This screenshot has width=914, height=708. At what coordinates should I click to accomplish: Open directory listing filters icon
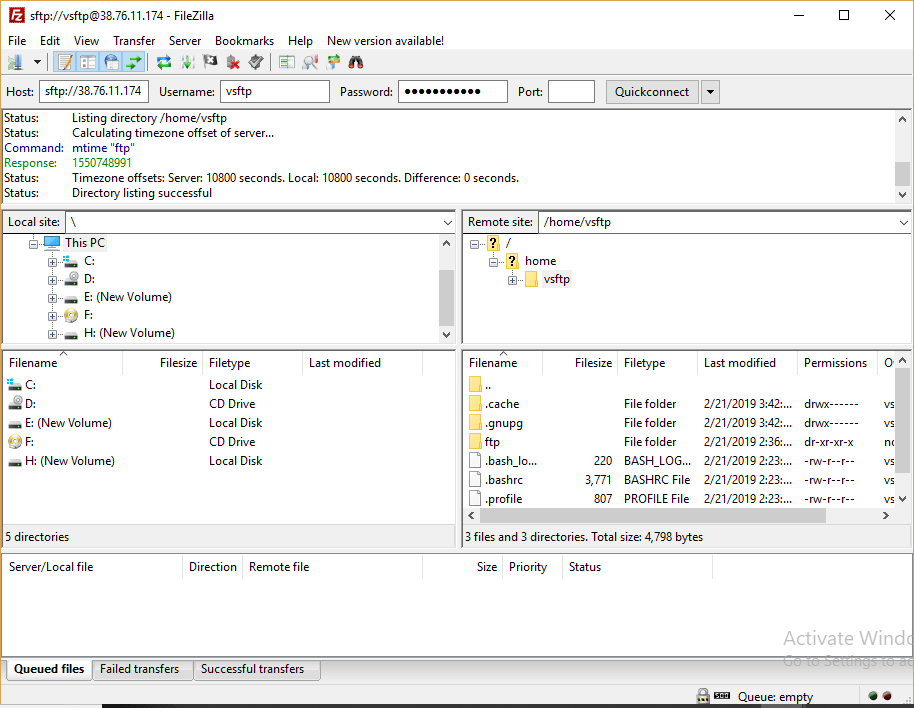click(x=286, y=62)
